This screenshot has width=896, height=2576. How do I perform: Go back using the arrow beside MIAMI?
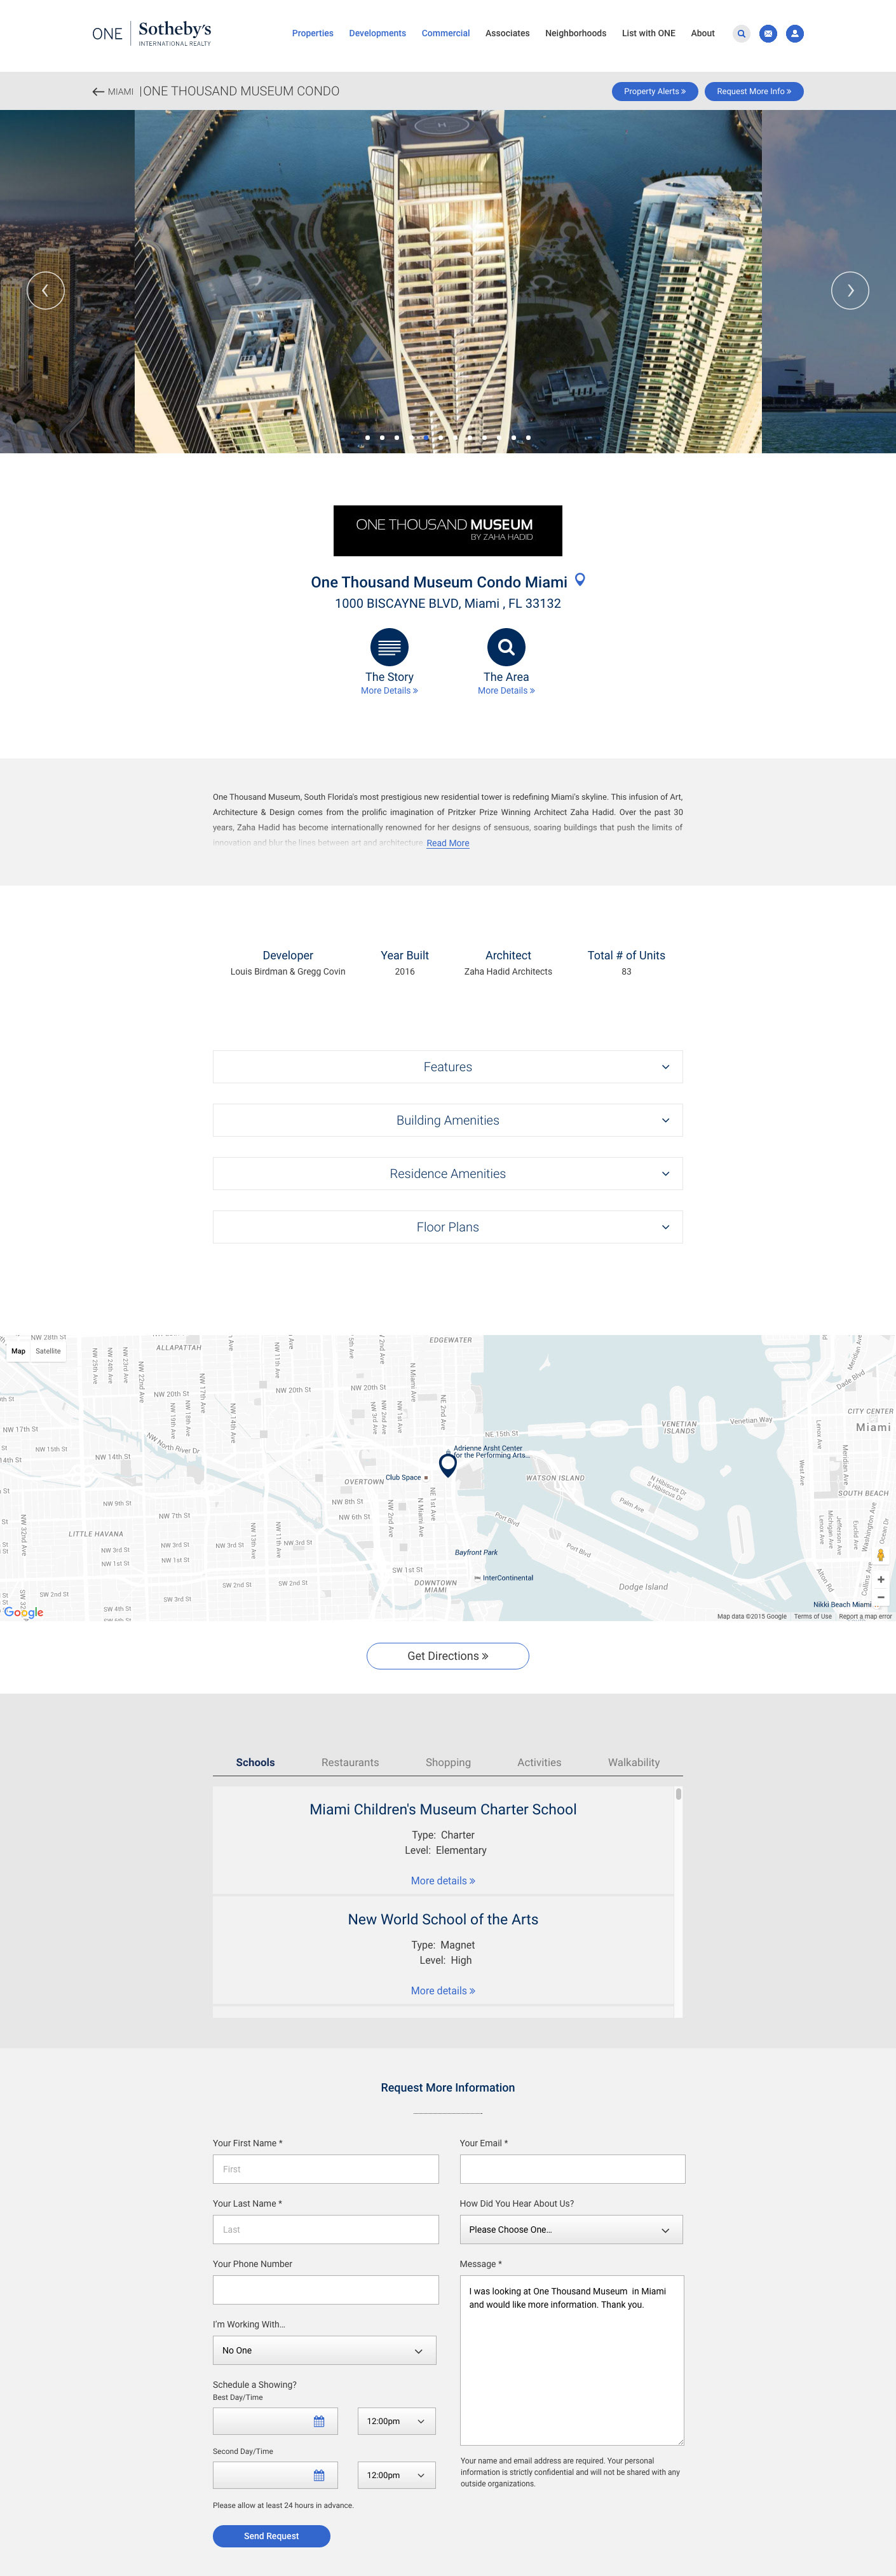pyautogui.click(x=98, y=92)
